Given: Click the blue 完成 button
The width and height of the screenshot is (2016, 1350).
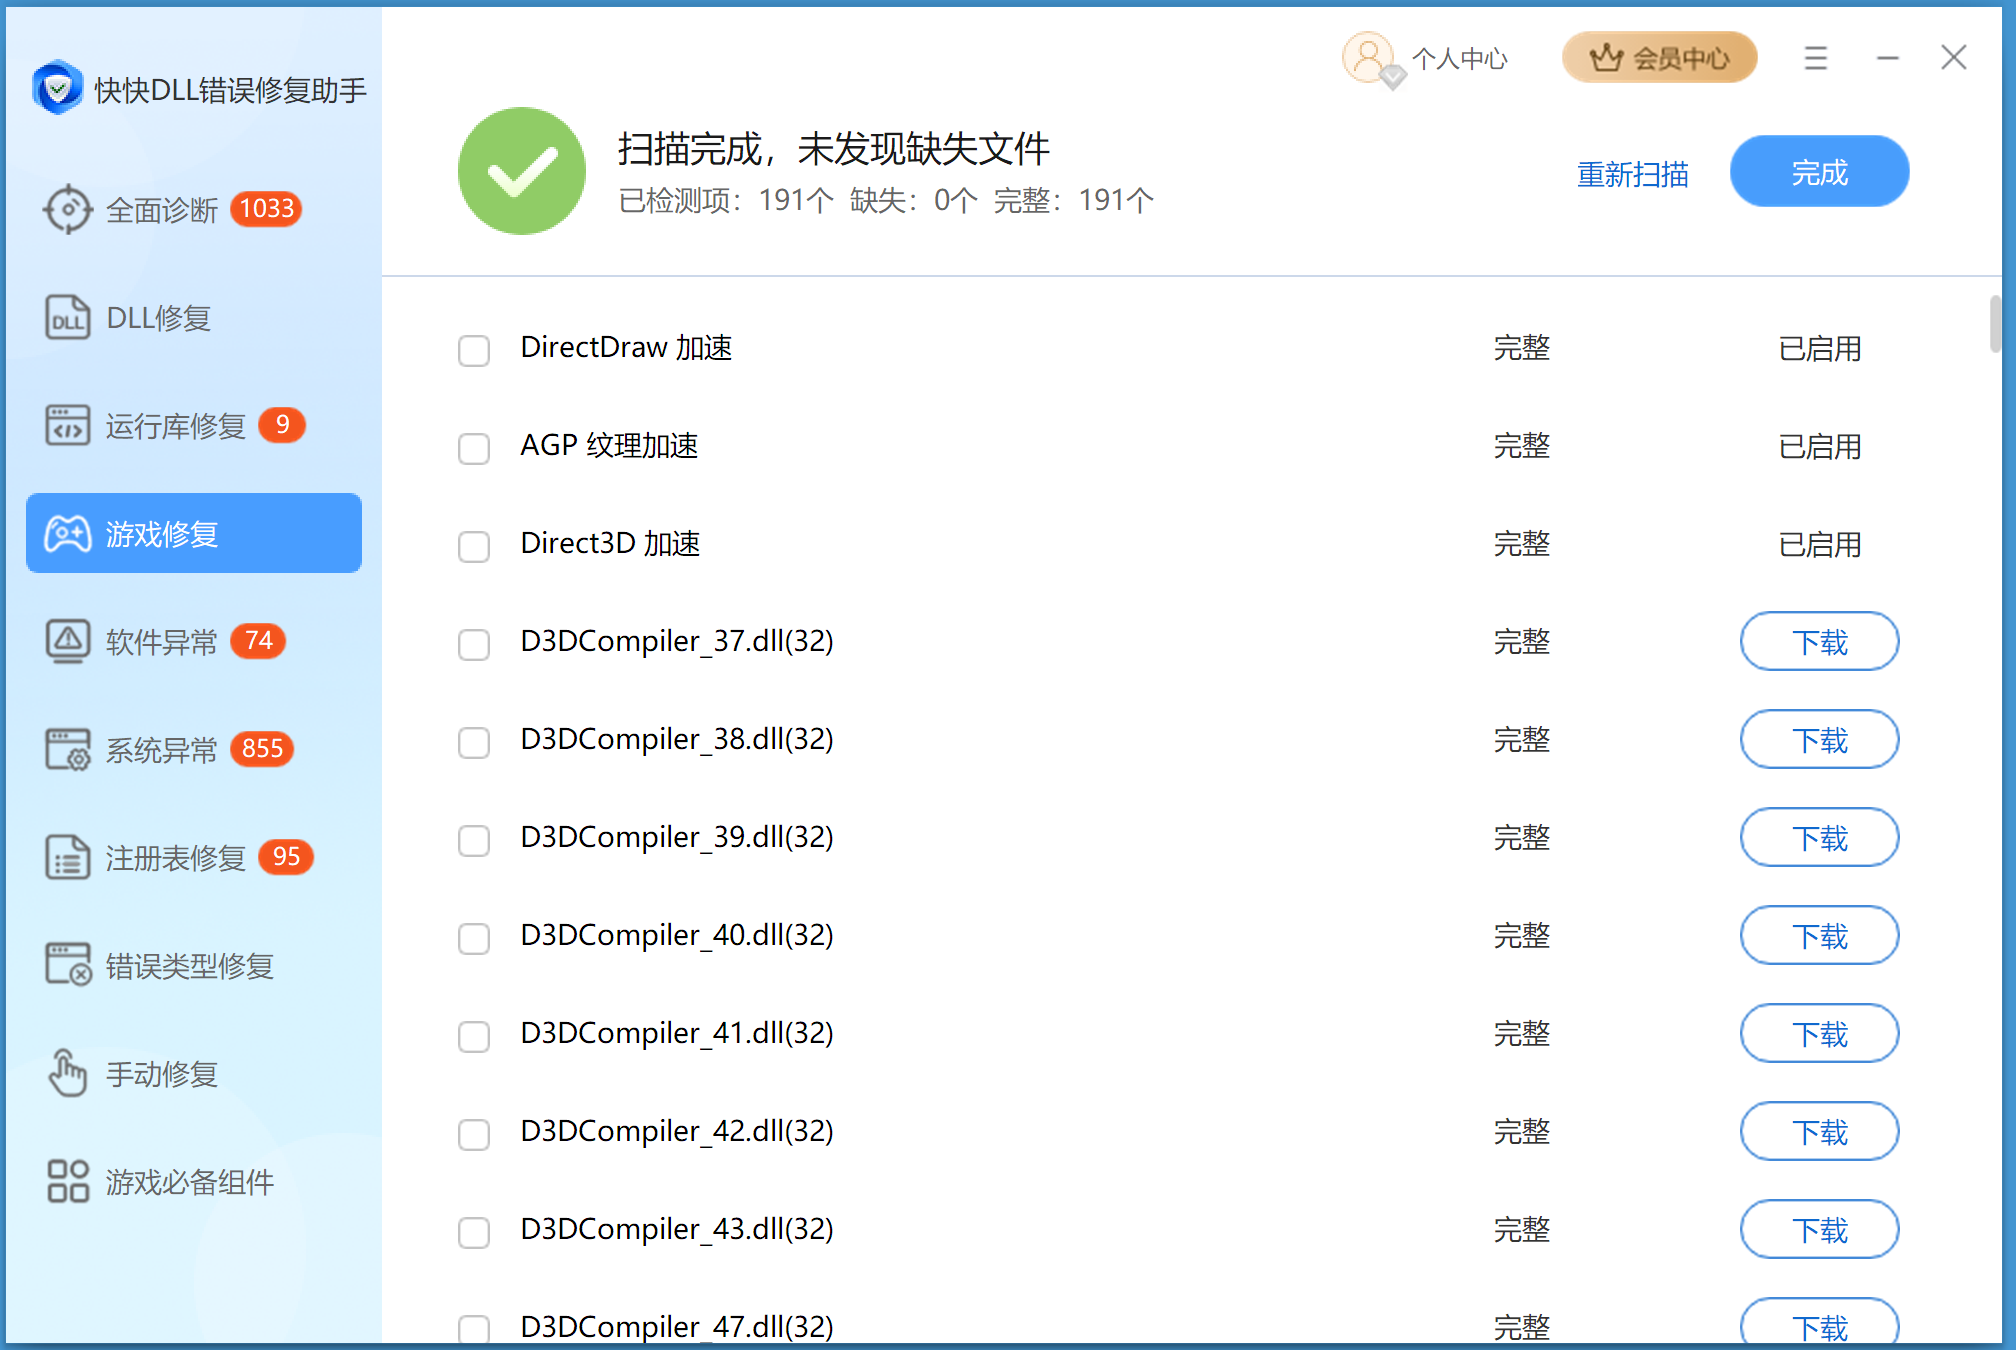Looking at the screenshot, I should (1818, 172).
